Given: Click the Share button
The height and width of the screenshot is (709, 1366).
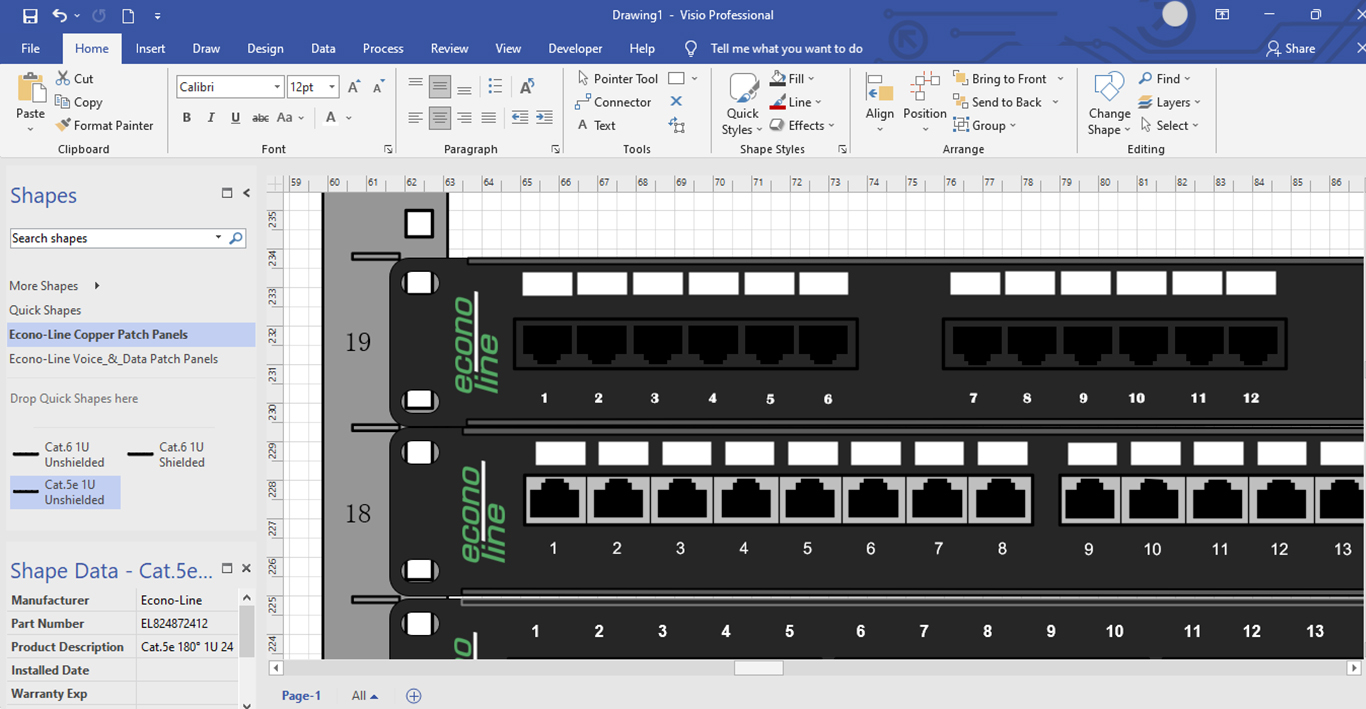Looking at the screenshot, I should pos(1290,48).
